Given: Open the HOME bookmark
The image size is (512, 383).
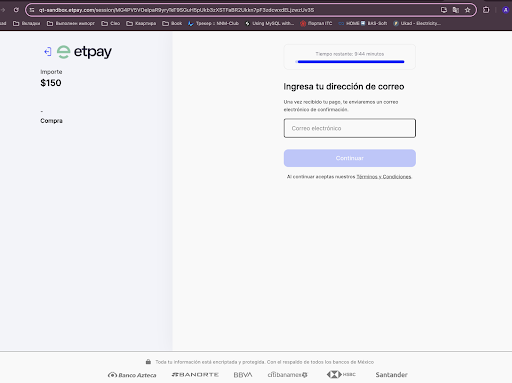Looking at the screenshot, I should pos(349,23).
